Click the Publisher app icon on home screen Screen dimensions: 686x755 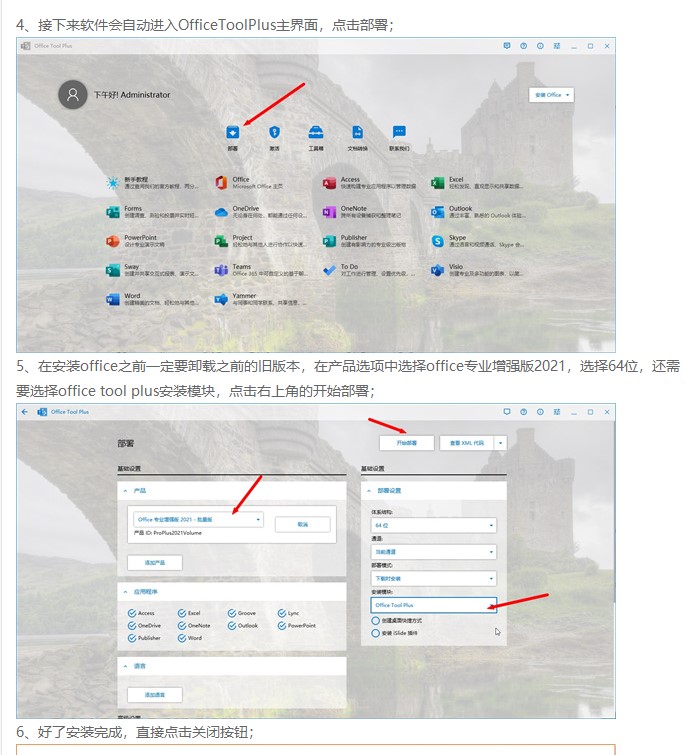(329, 241)
